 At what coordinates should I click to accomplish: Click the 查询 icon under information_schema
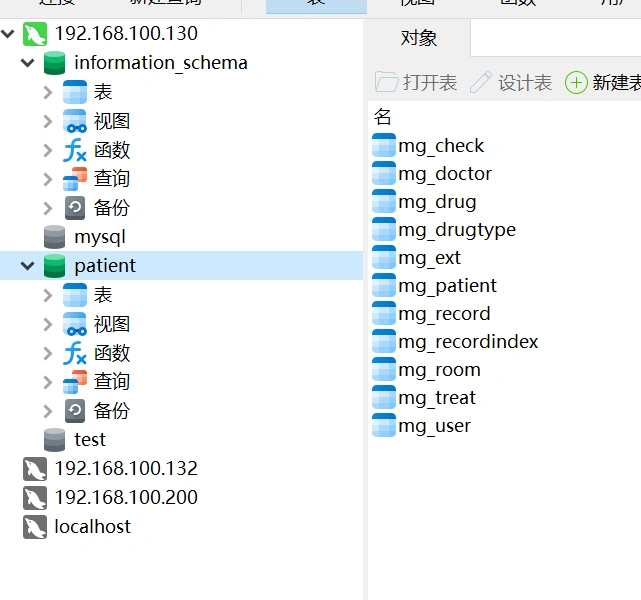tap(75, 179)
